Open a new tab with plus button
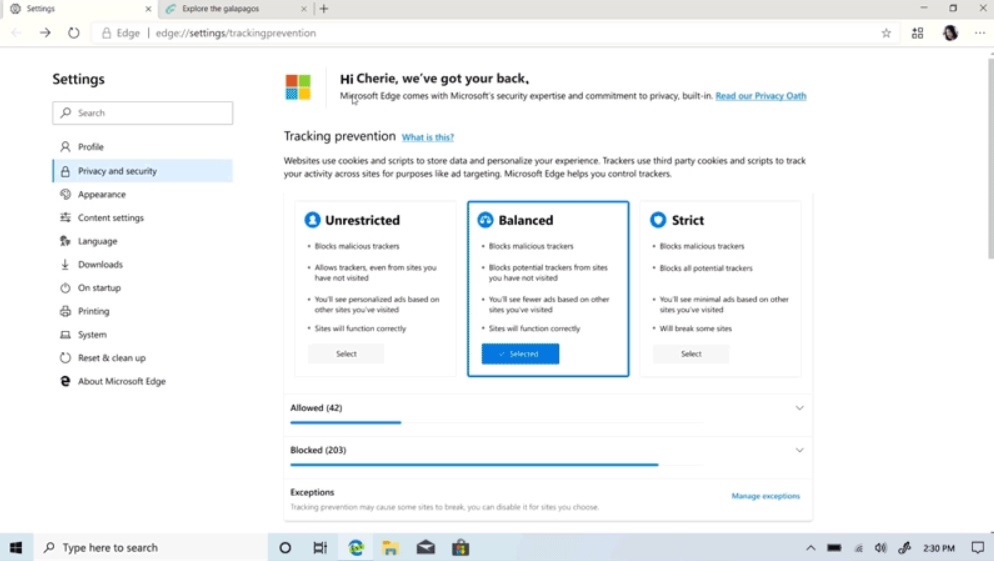Screen dimensions: 994x561 [324, 9]
